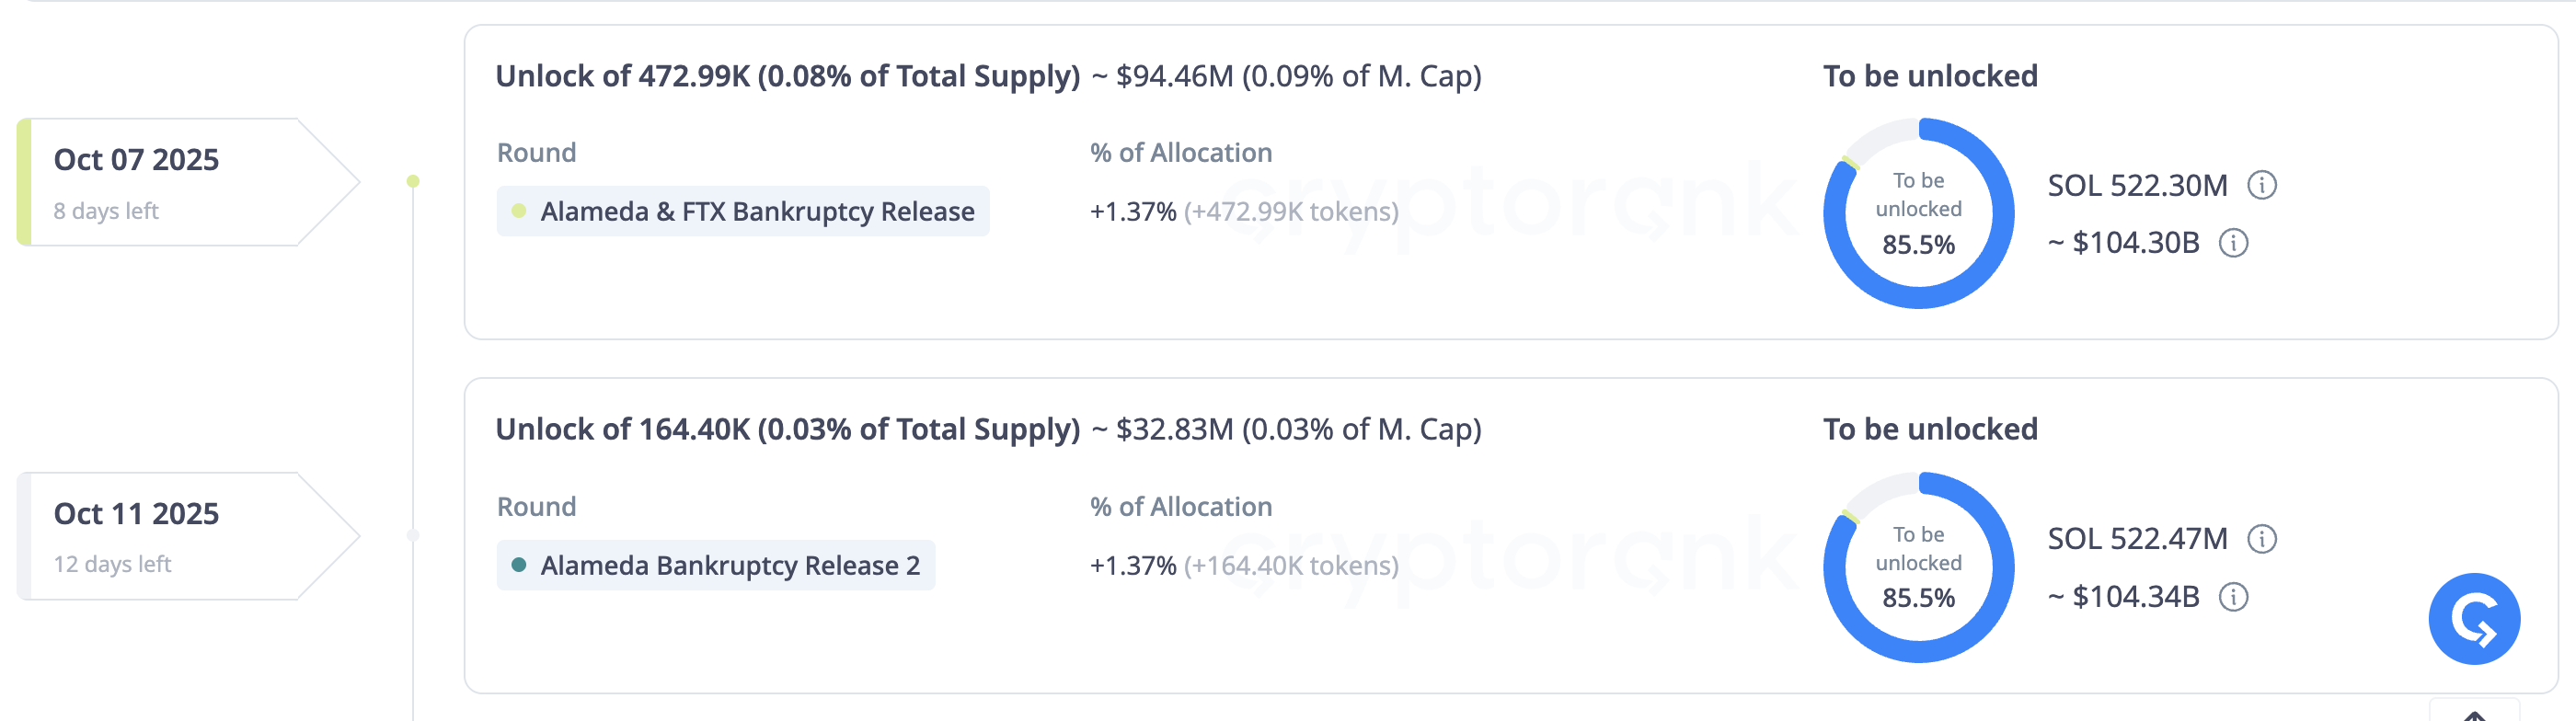Click info icon next to SOL 522.47M
This screenshot has width=2576, height=721.
pos(2262,539)
